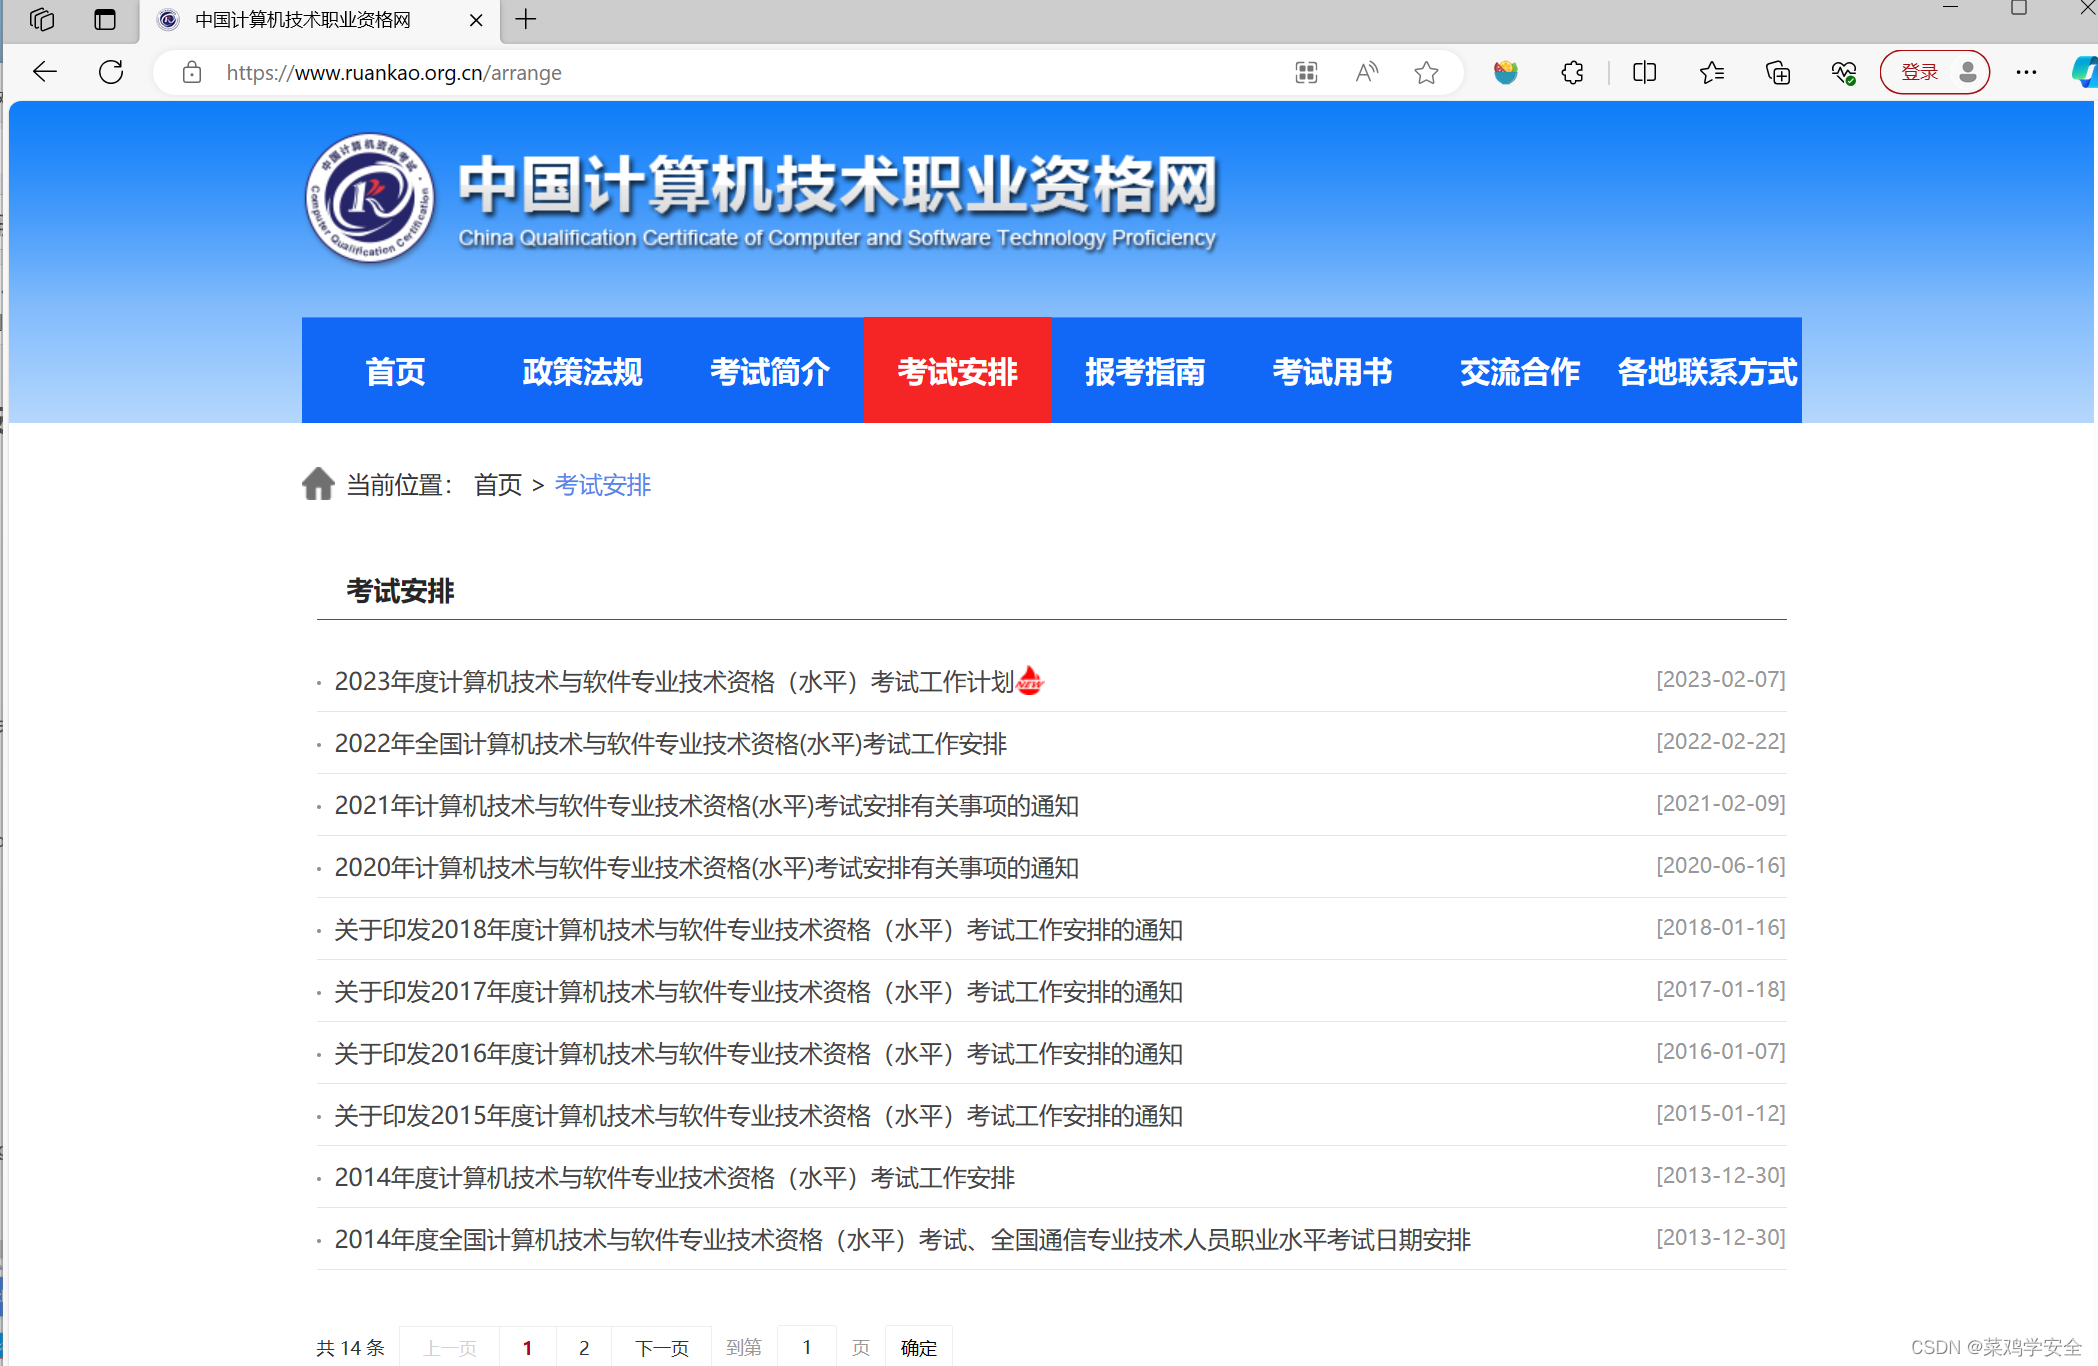This screenshot has height=1366, width=2098.
Task: Open the 2014年度 考试工作安排 article
Action: pyautogui.click(x=675, y=1178)
